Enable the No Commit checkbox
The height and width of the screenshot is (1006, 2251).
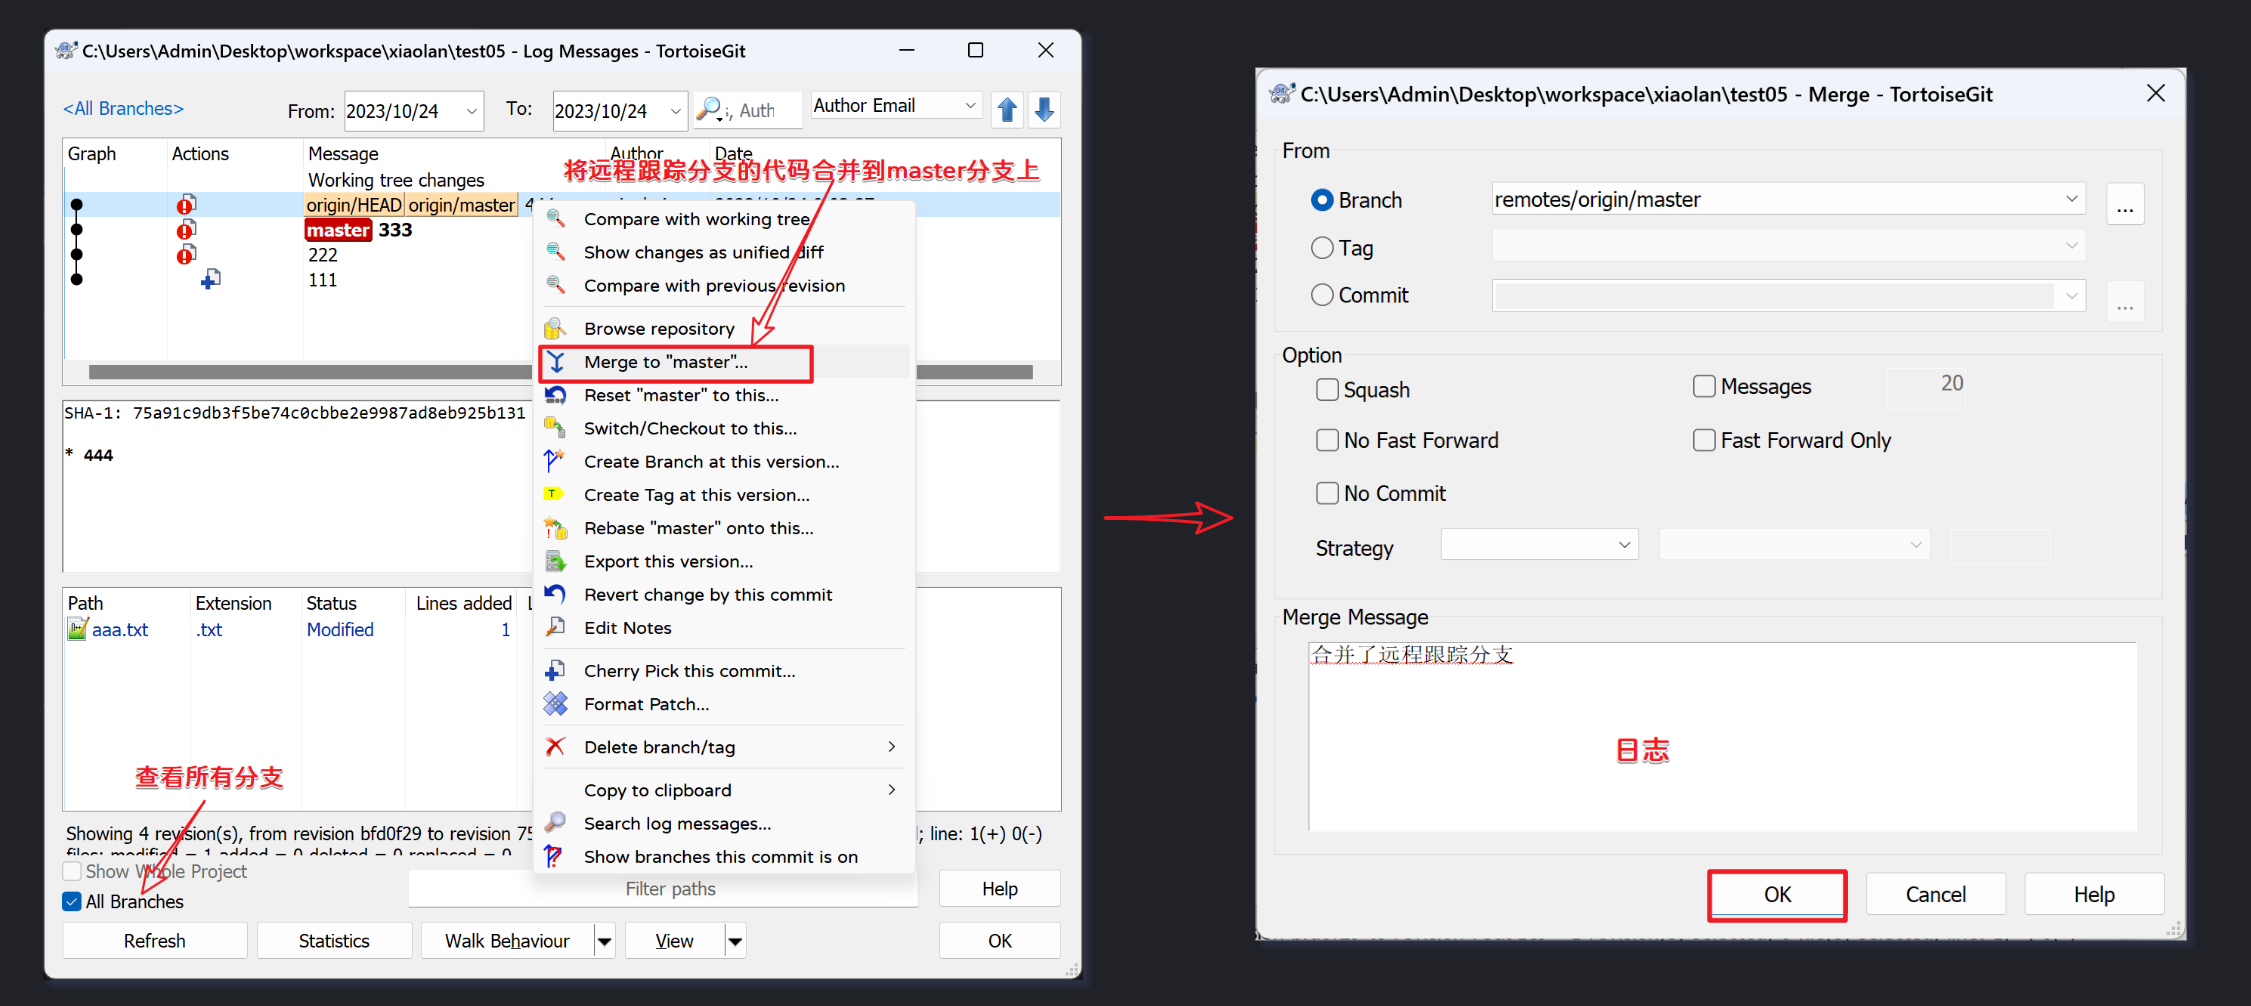pyautogui.click(x=1327, y=493)
